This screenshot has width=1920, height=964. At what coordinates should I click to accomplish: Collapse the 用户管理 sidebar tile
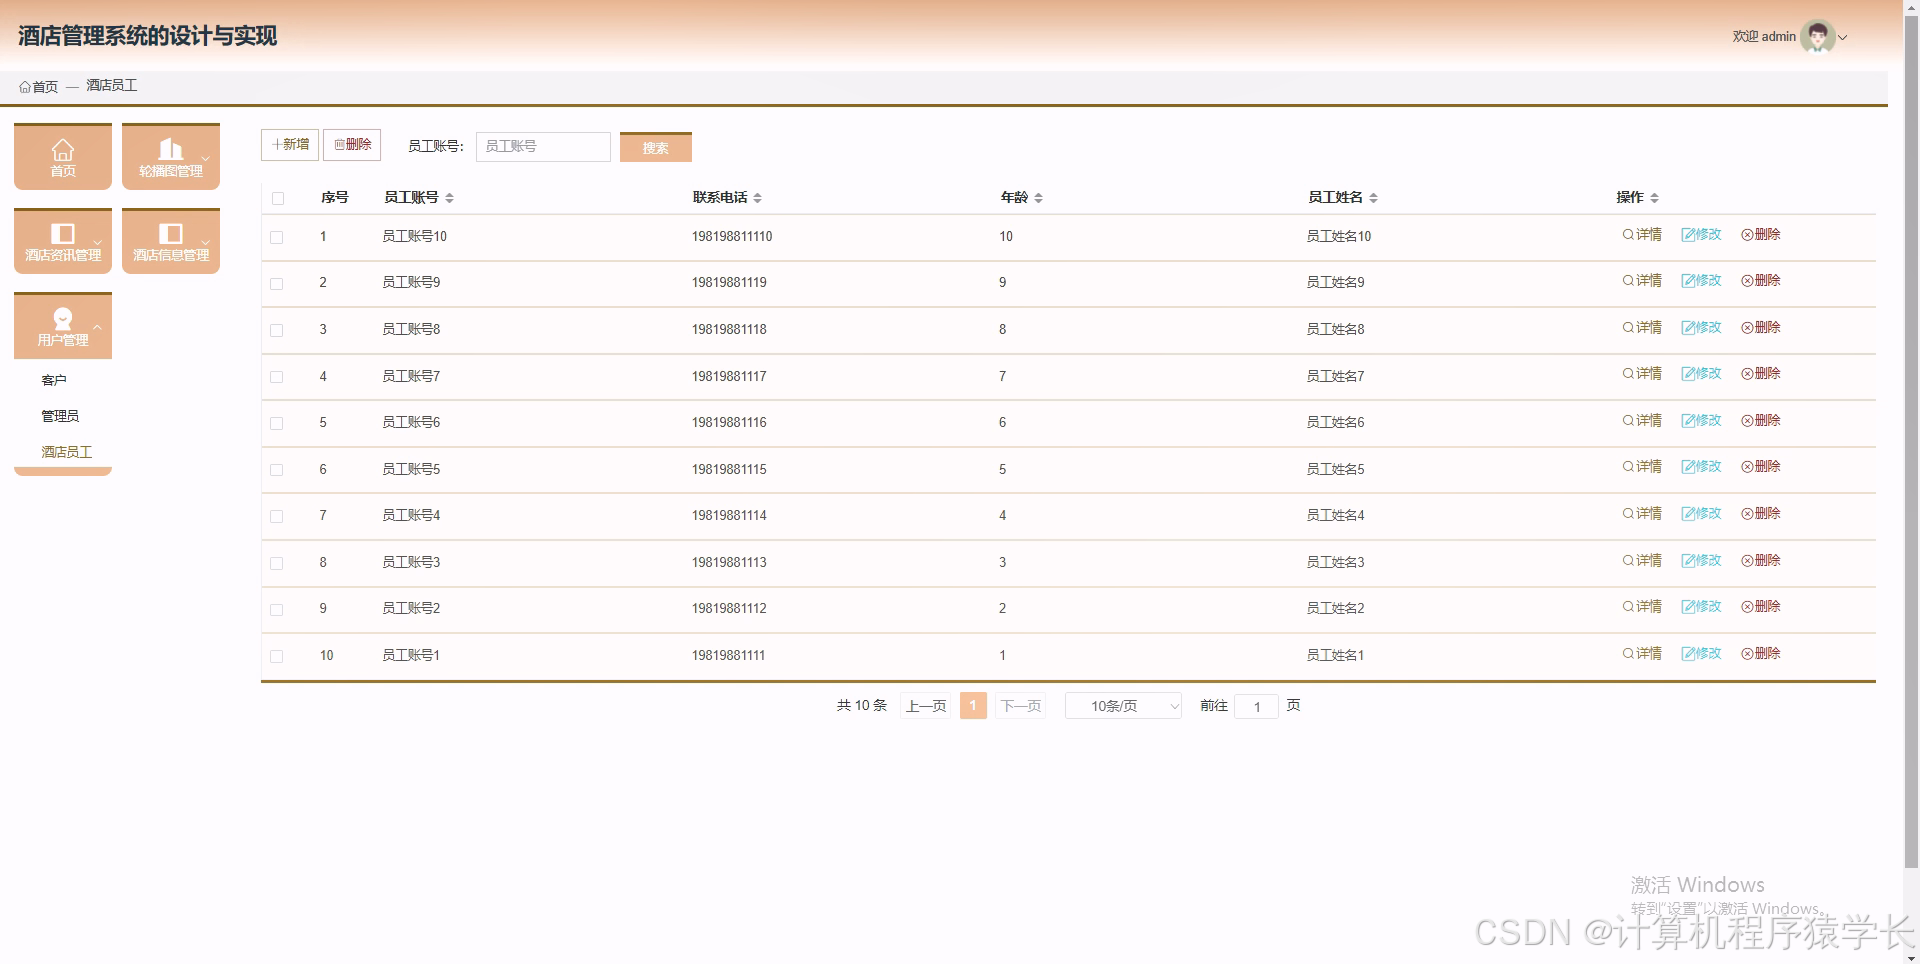[x=63, y=326]
